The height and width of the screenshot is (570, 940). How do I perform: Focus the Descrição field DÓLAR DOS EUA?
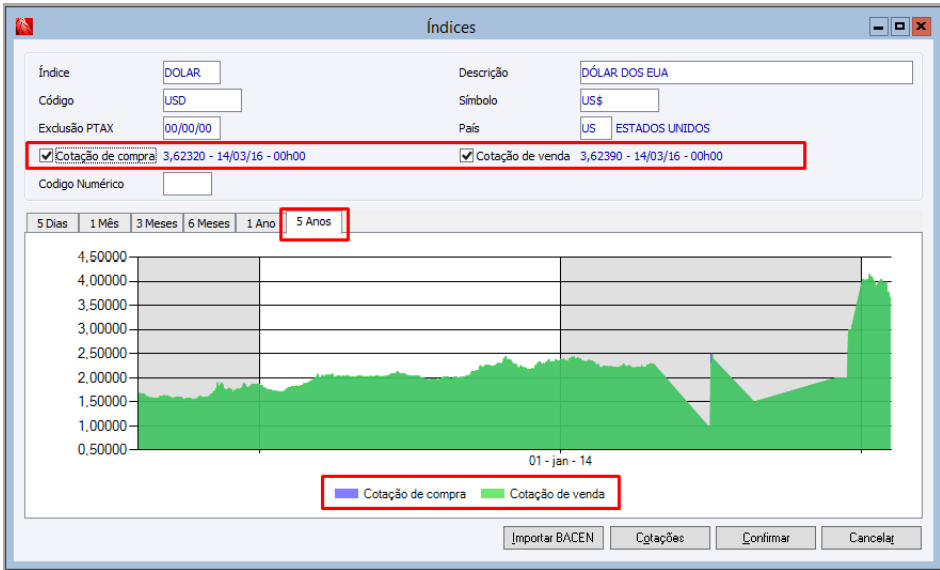click(x=746, y=73)
